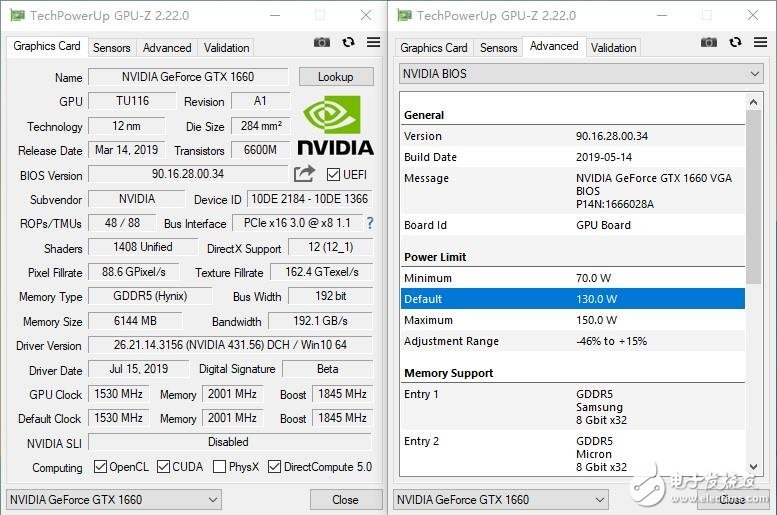
Task: Click the GPU field TU116
Action: pyautogui.click(x=132, y=101)
